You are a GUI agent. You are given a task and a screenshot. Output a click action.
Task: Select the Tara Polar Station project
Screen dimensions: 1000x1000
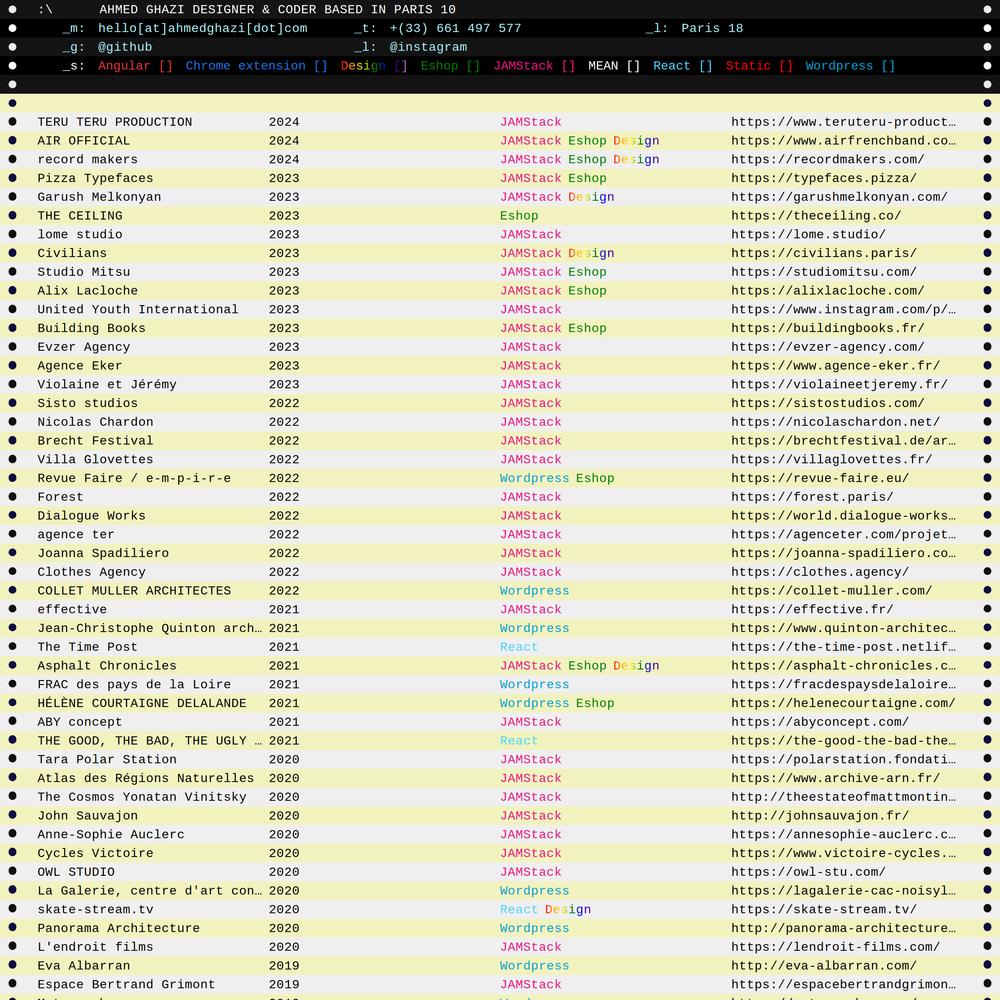[107, 760]
